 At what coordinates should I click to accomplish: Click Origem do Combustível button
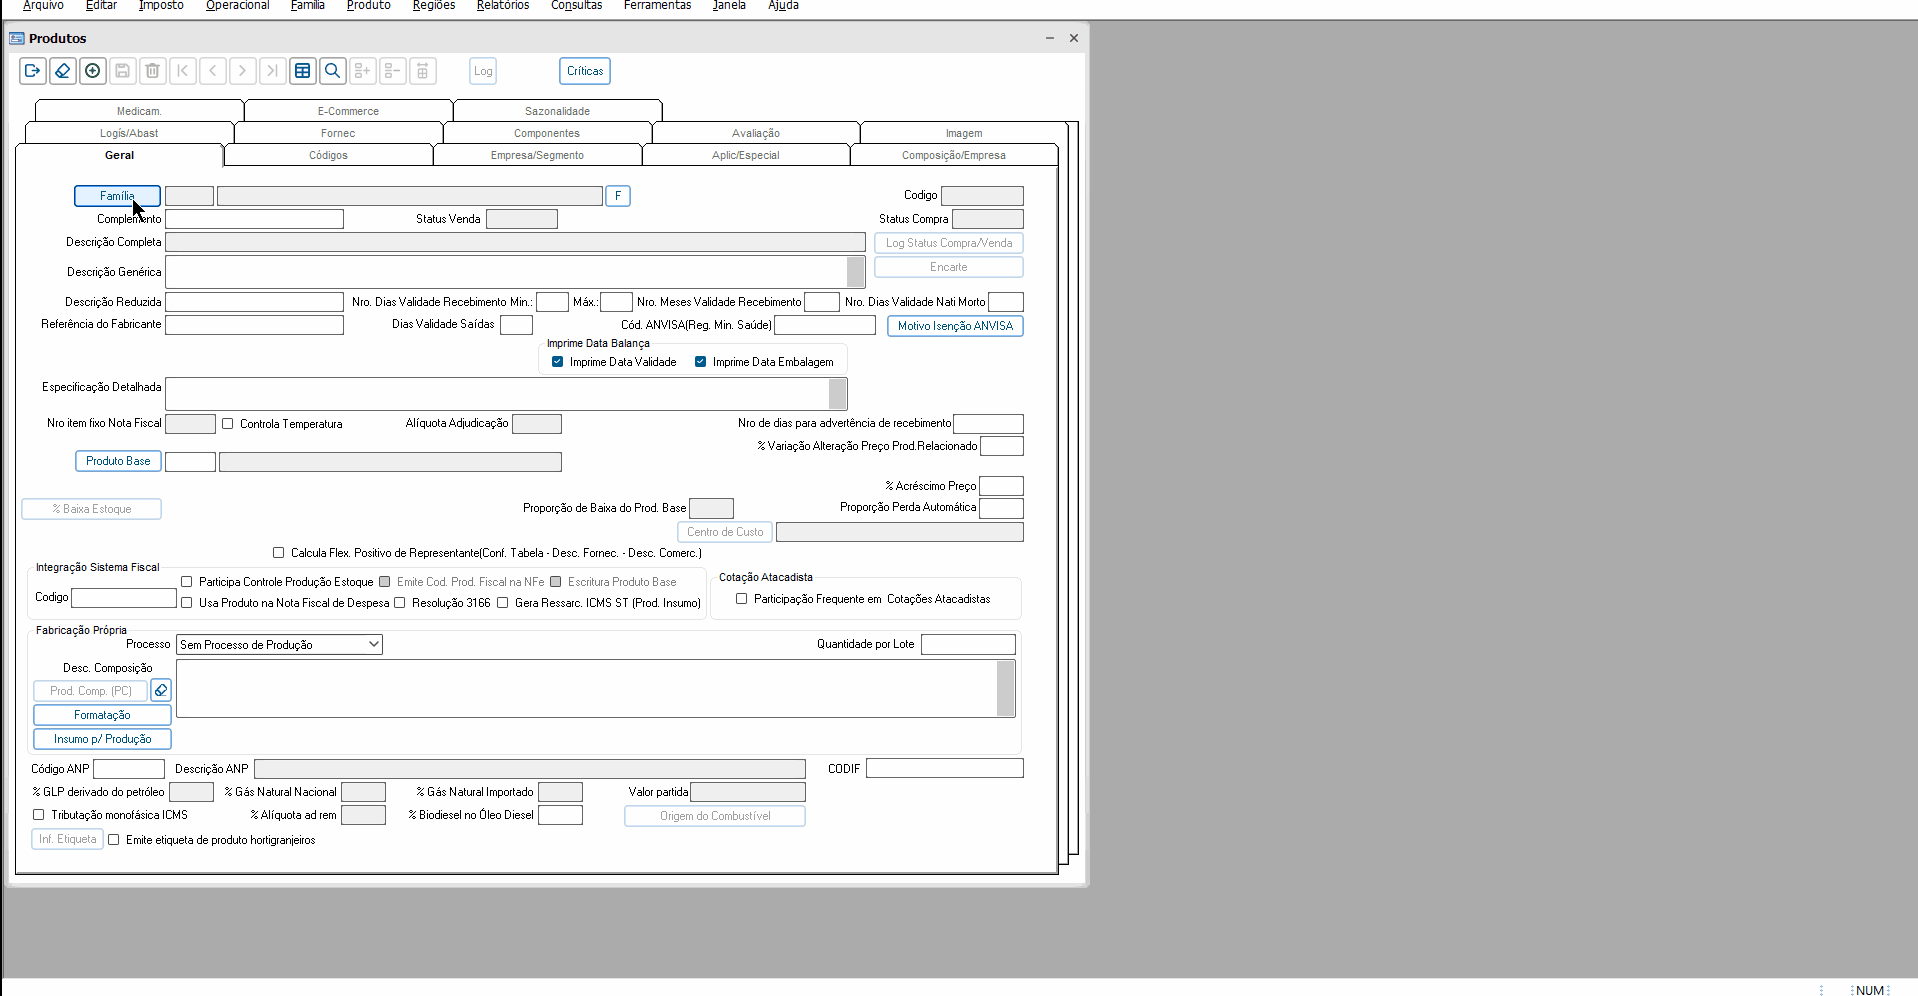(x=715, y=816)
